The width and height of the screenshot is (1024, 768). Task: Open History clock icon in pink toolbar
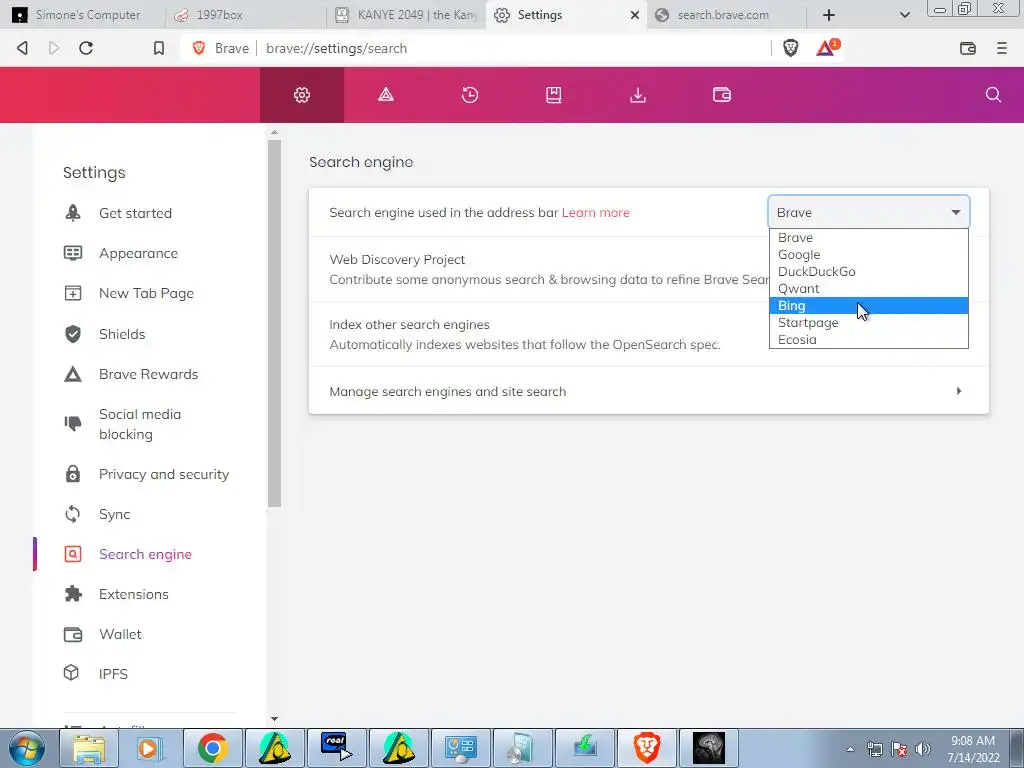(470, 95)
